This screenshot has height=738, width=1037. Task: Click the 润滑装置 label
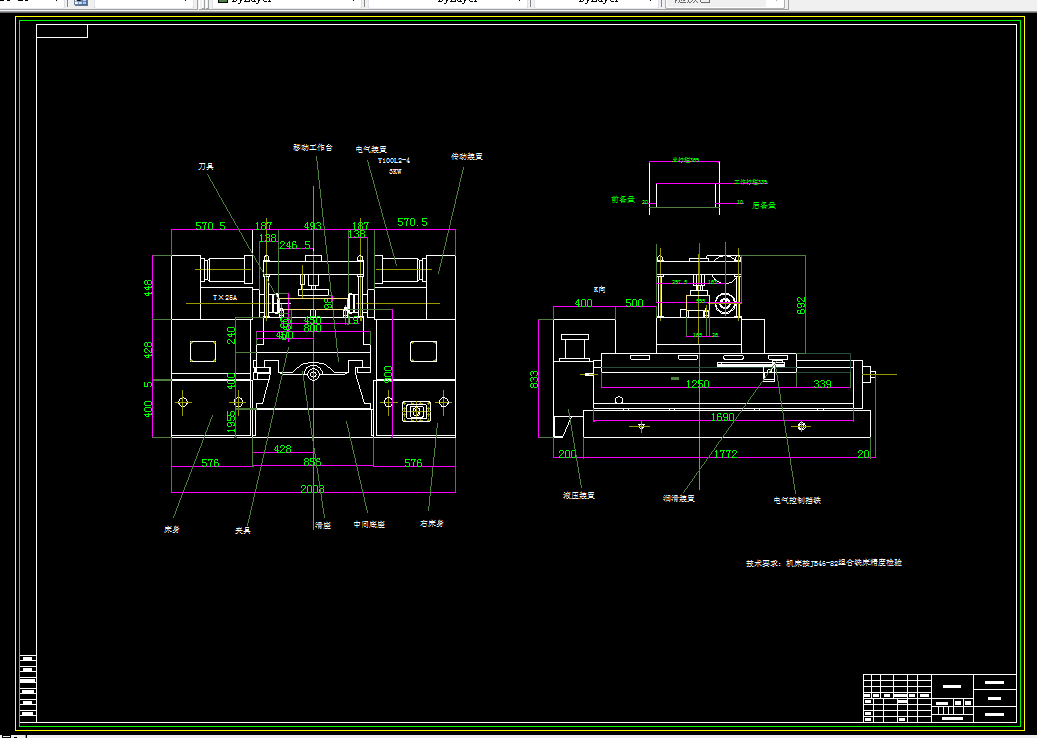[x=679, y=499]
